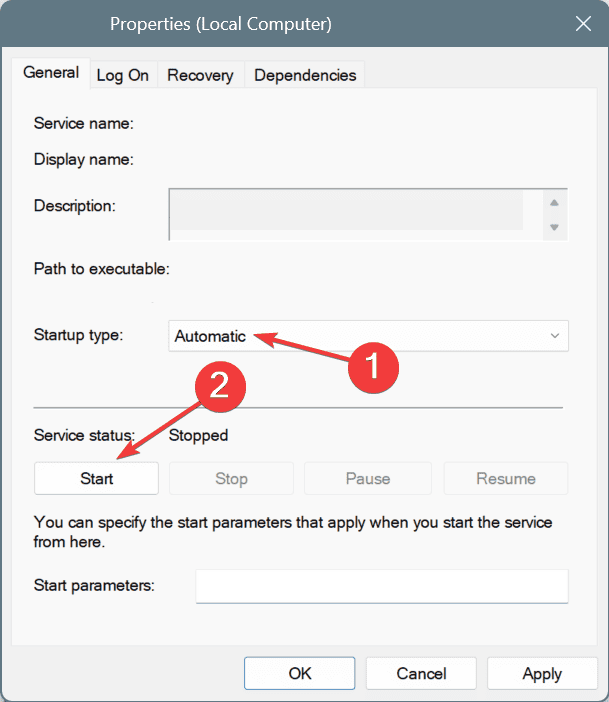Open the Recovery tab
This screenshot has height=702, width=609.
click(200, 75)
